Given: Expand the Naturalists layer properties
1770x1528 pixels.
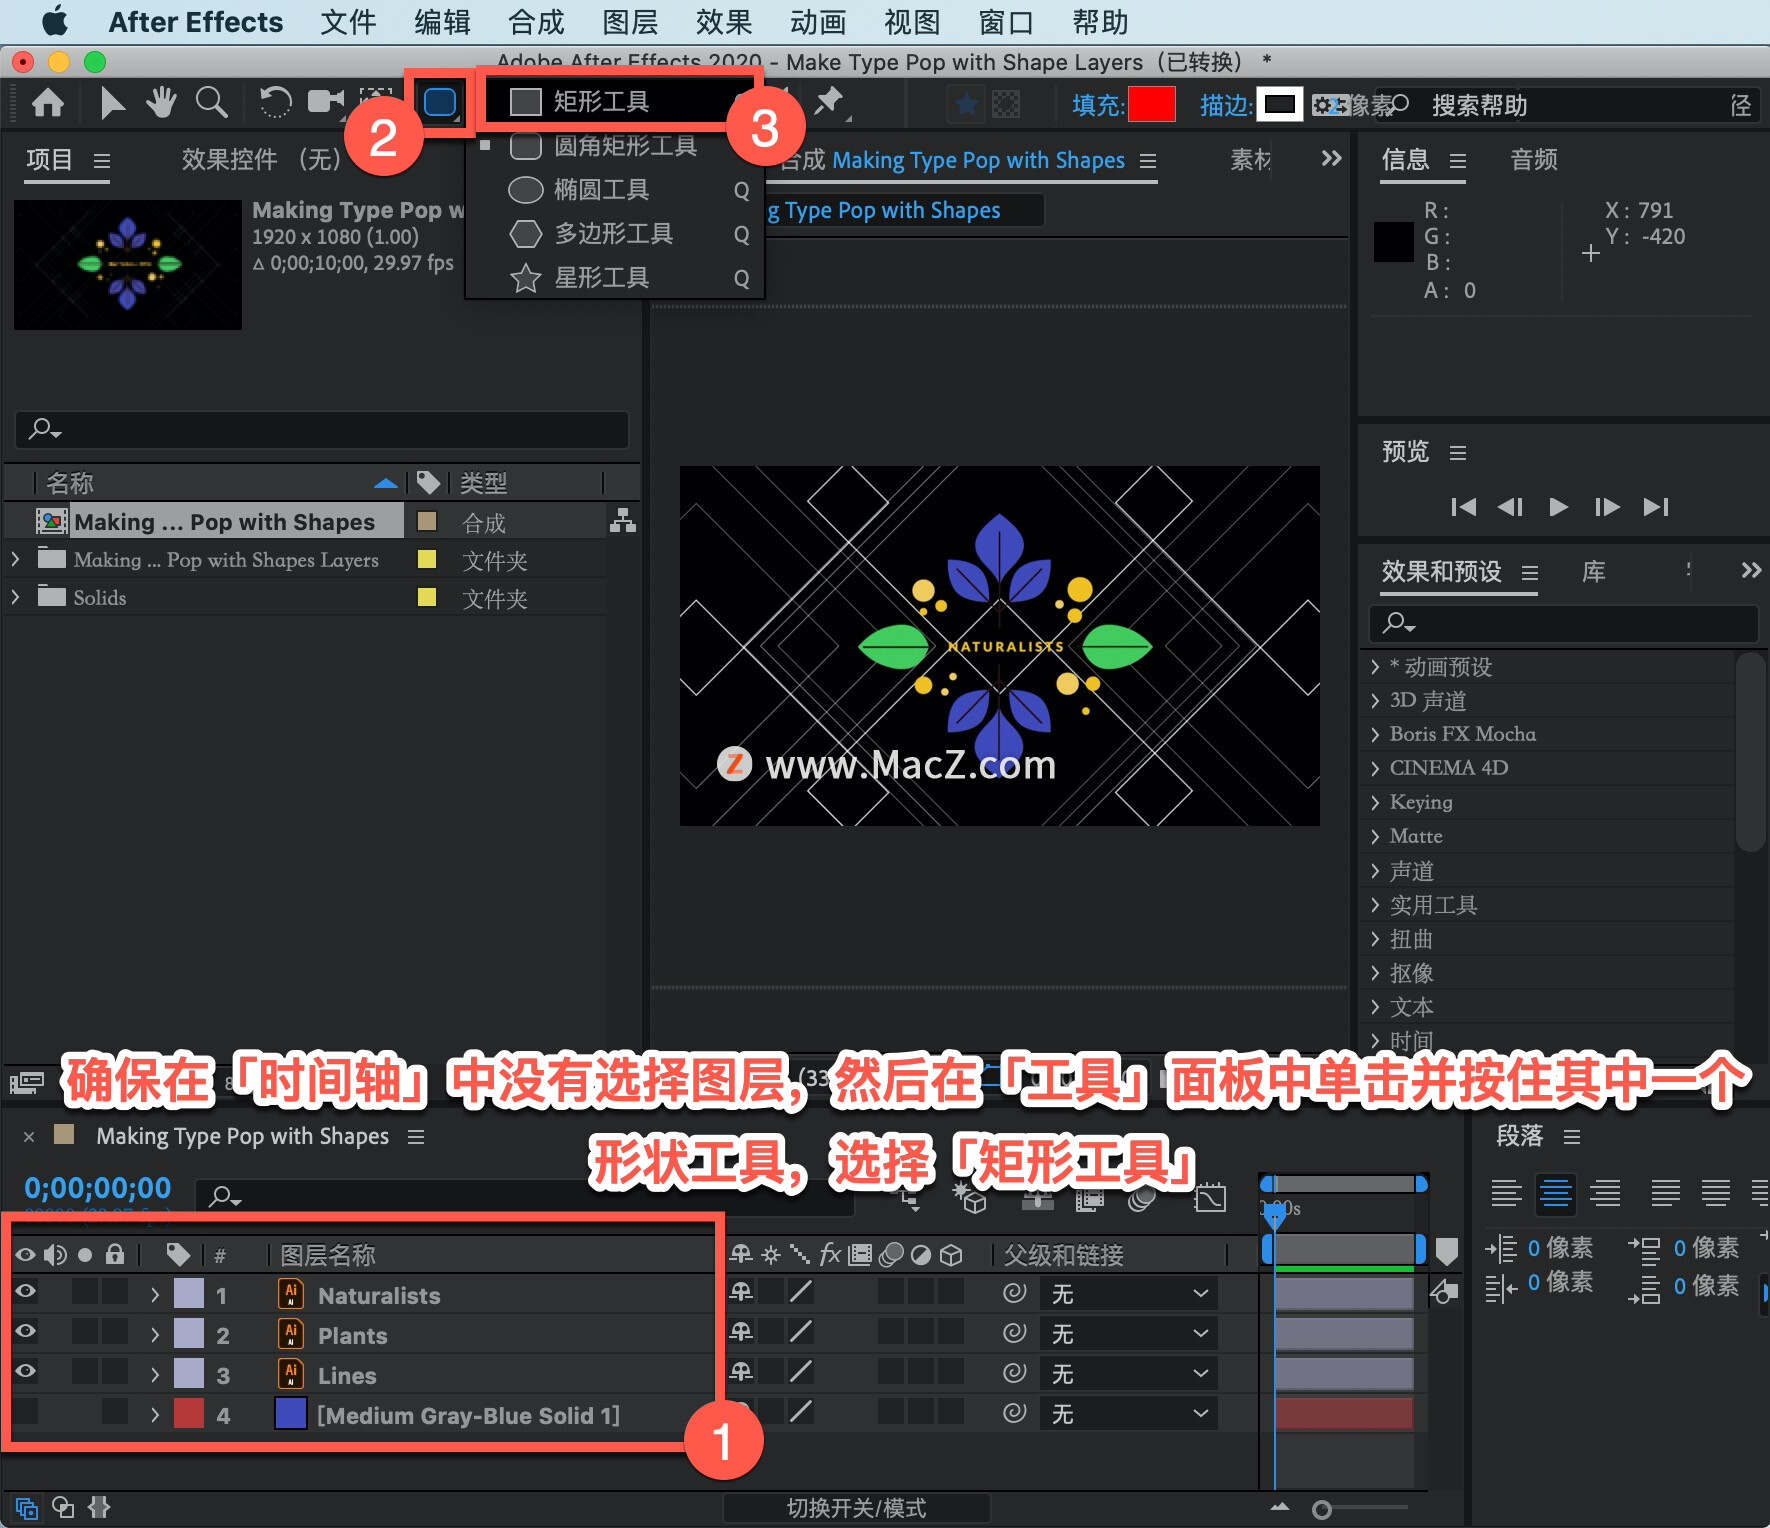Looking at the screenshot, I should 154,1295.
